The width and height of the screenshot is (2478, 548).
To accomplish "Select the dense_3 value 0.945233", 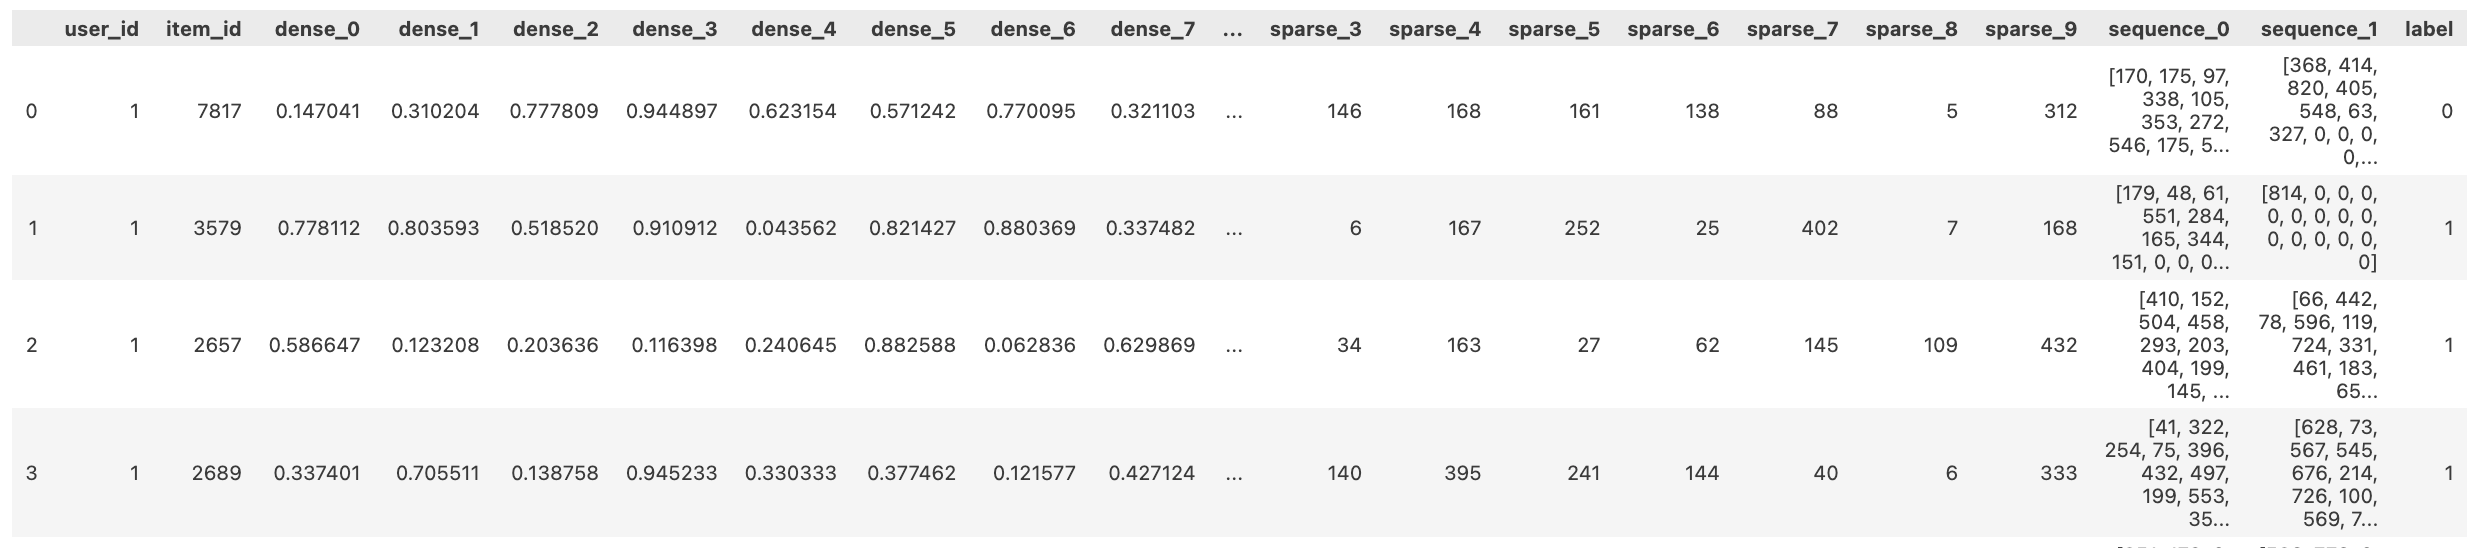I will point(672,473).
